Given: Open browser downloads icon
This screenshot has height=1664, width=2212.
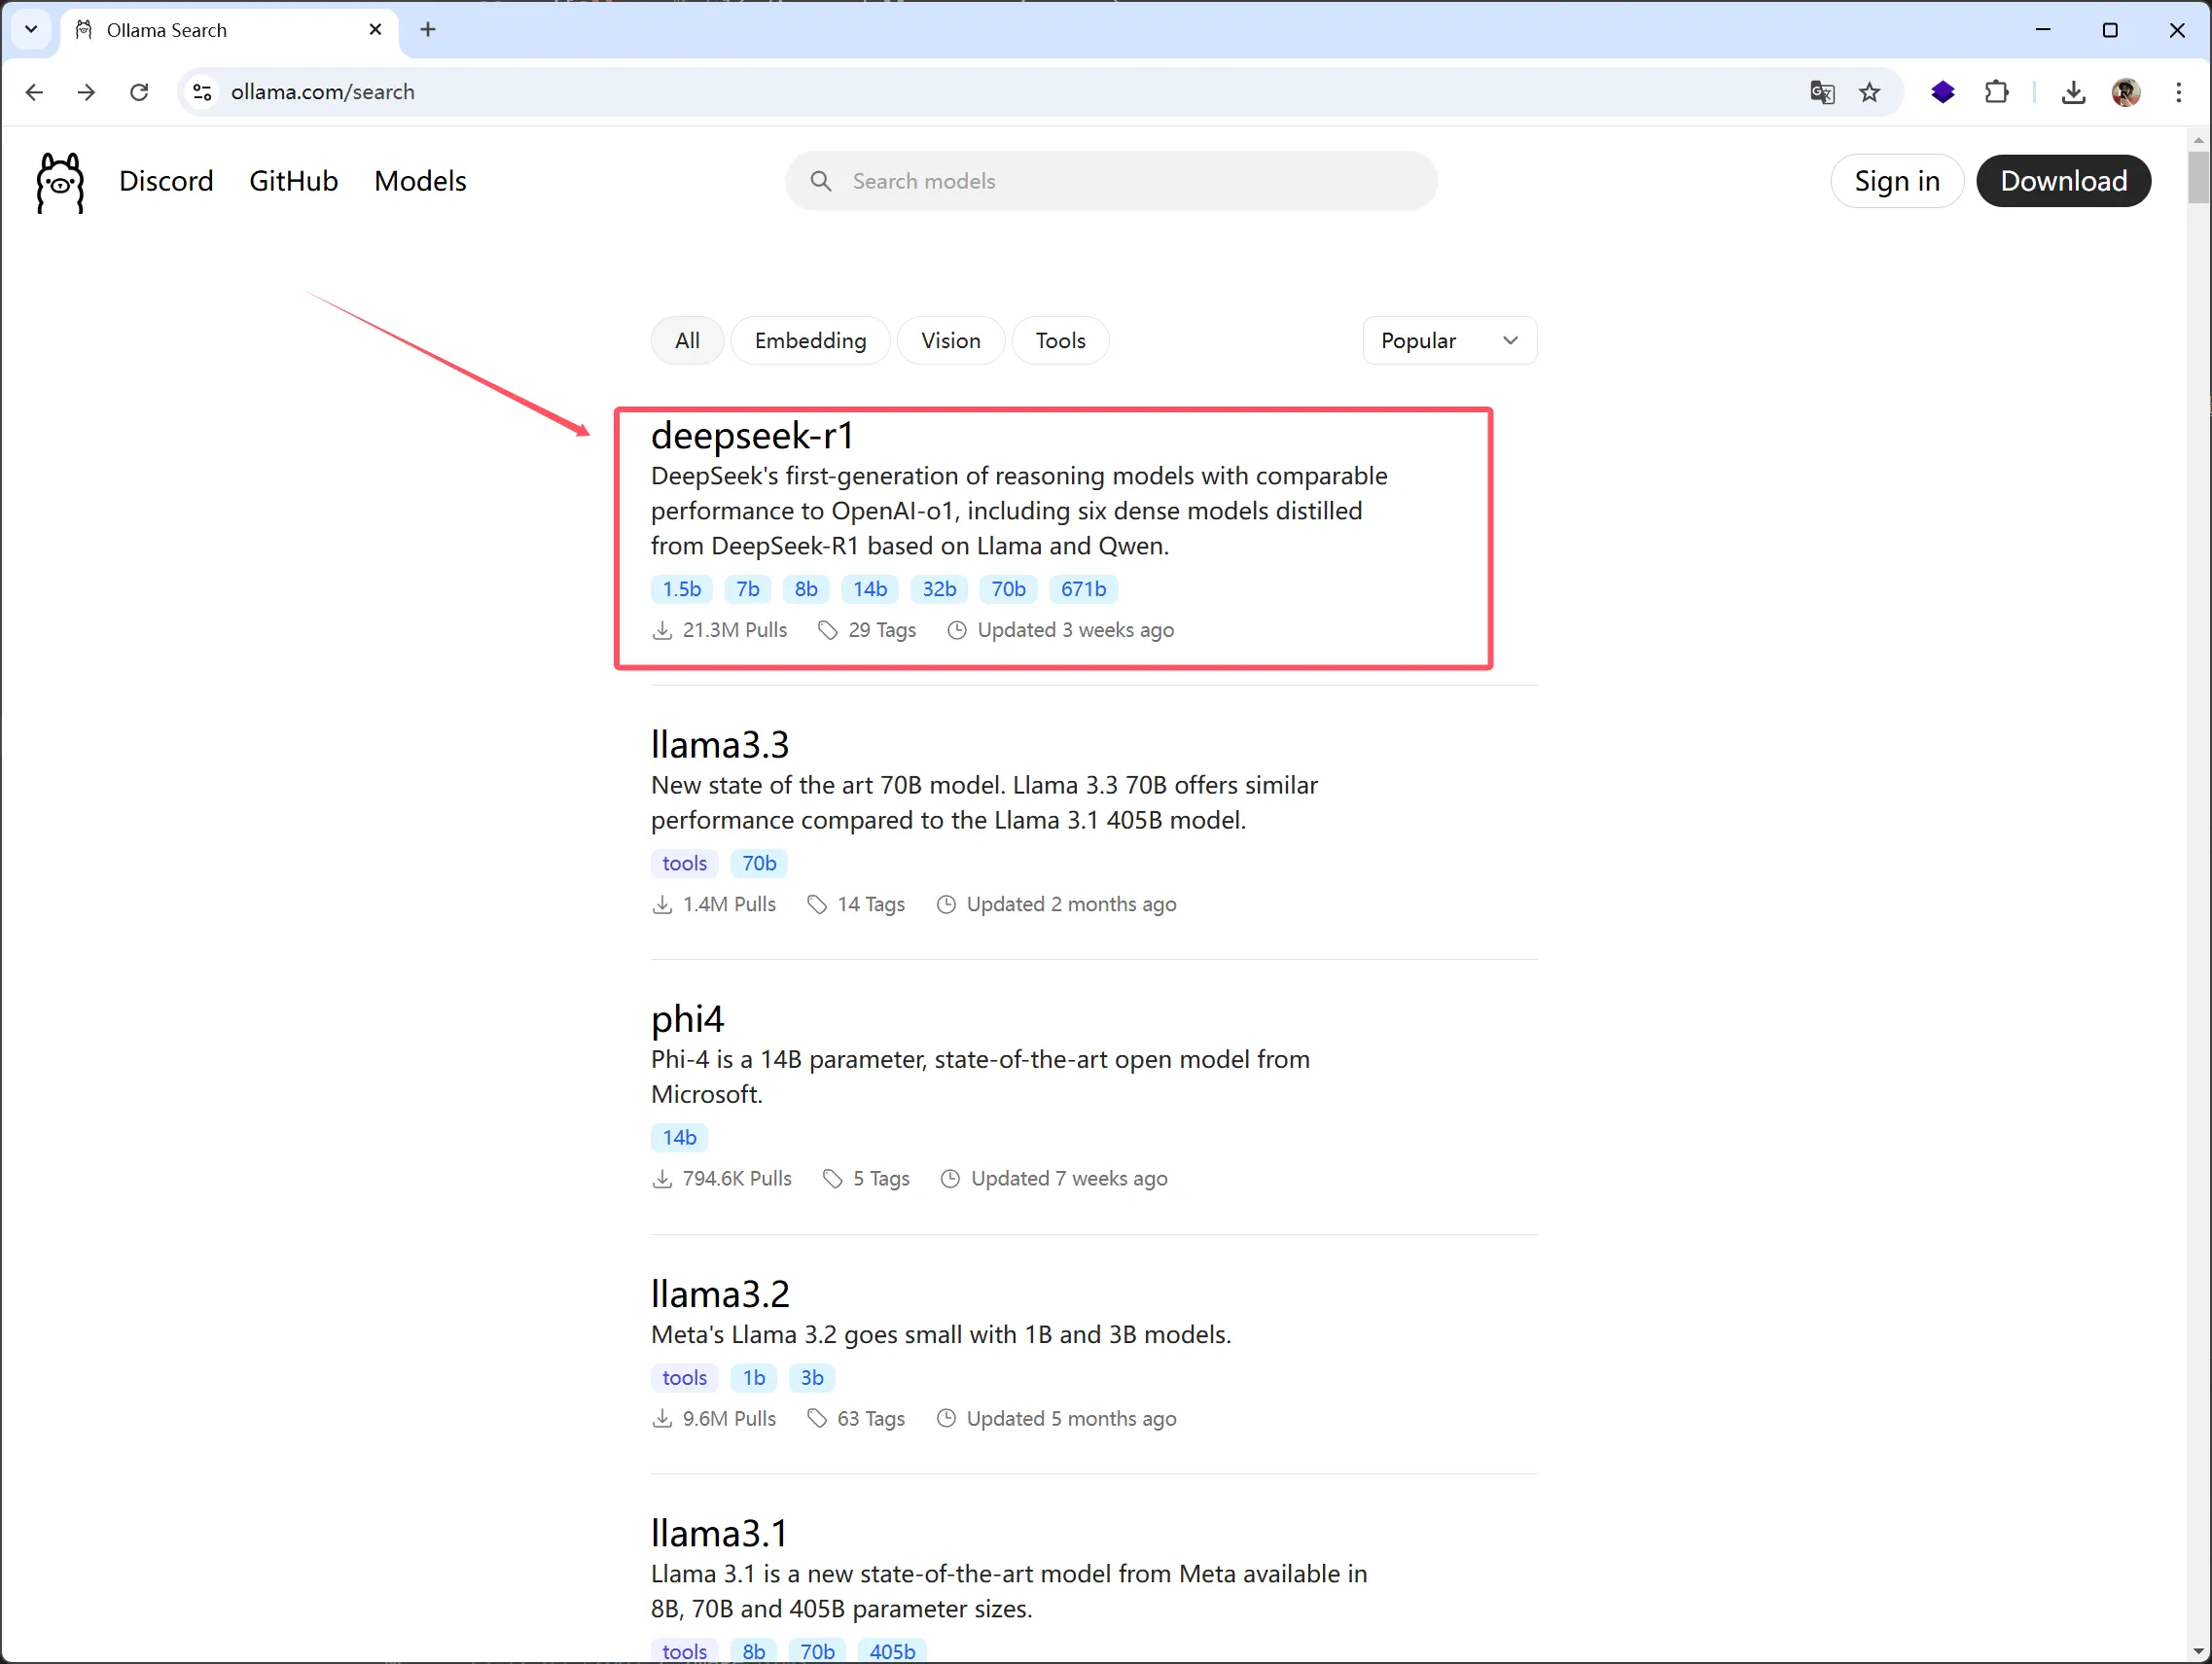Looking at the screenshot, I should 2074,92.
